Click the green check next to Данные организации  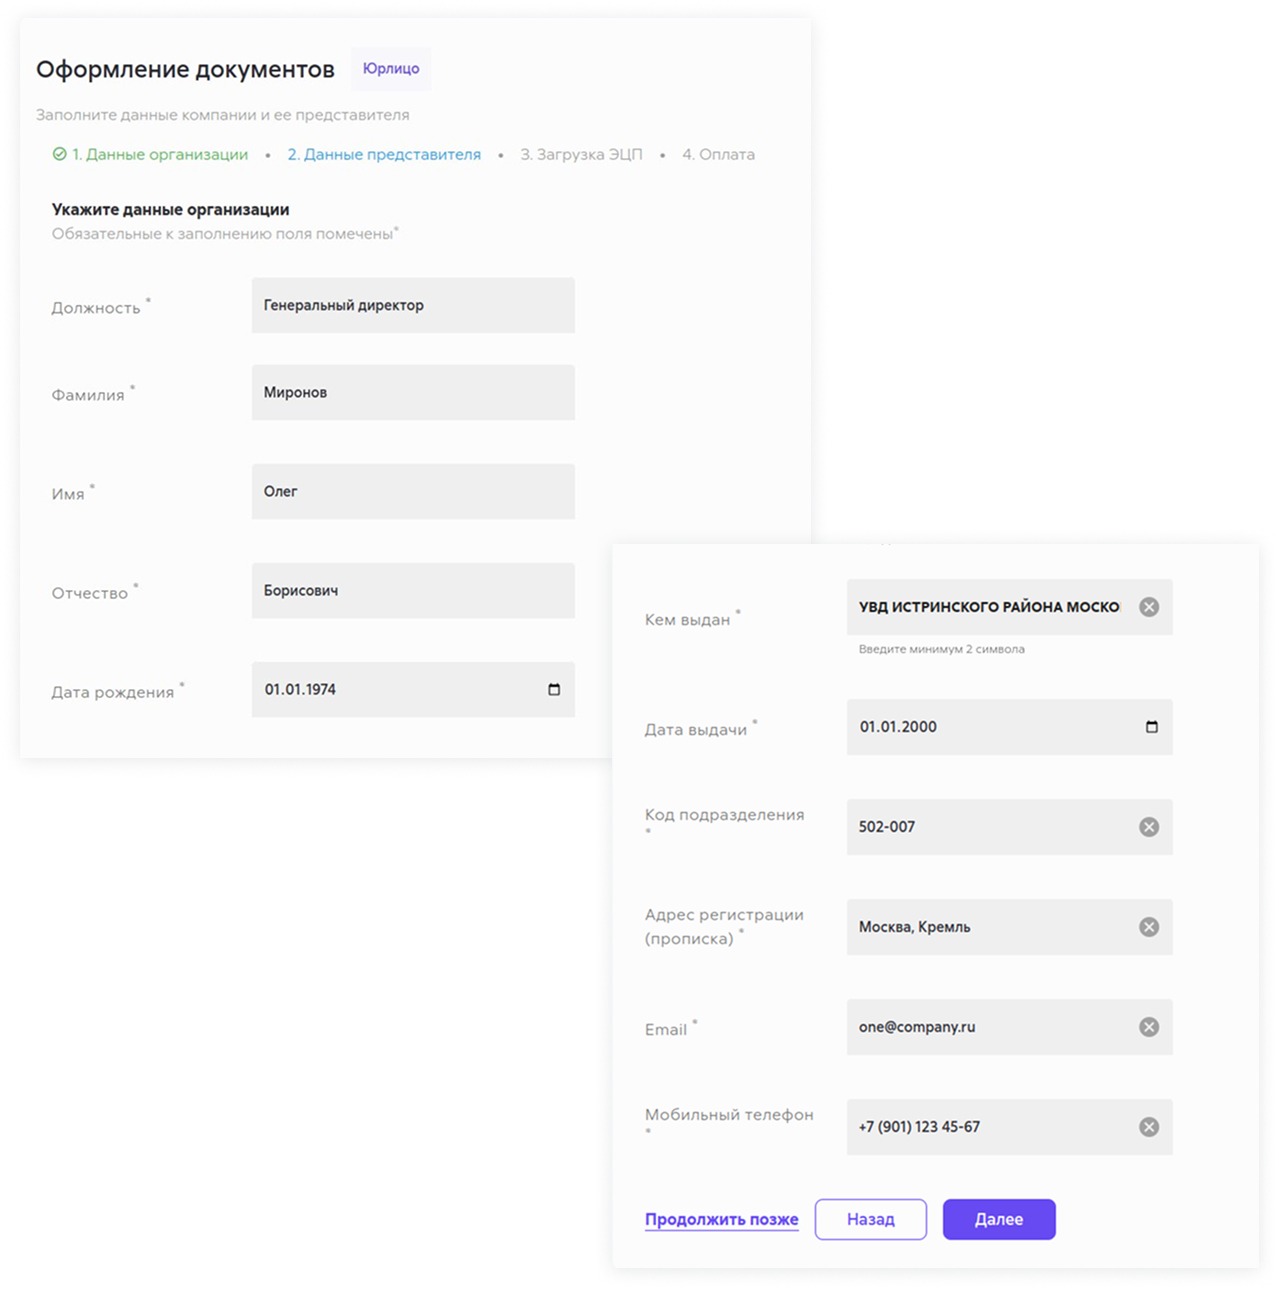[x=59, y=154]
